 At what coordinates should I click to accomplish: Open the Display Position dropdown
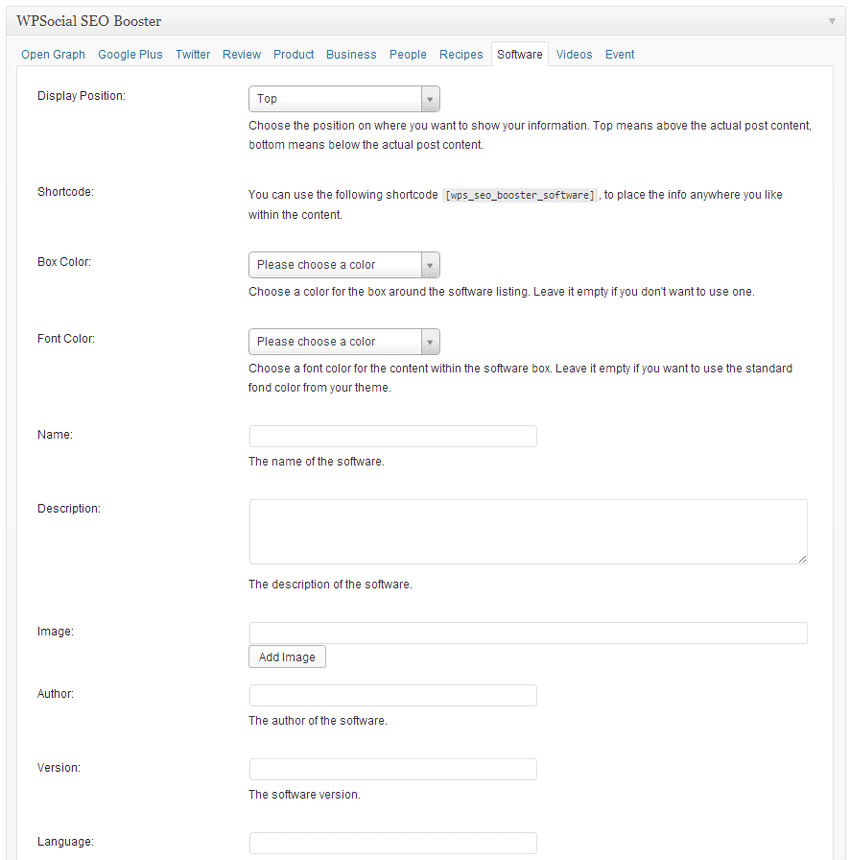click(344, 99)
